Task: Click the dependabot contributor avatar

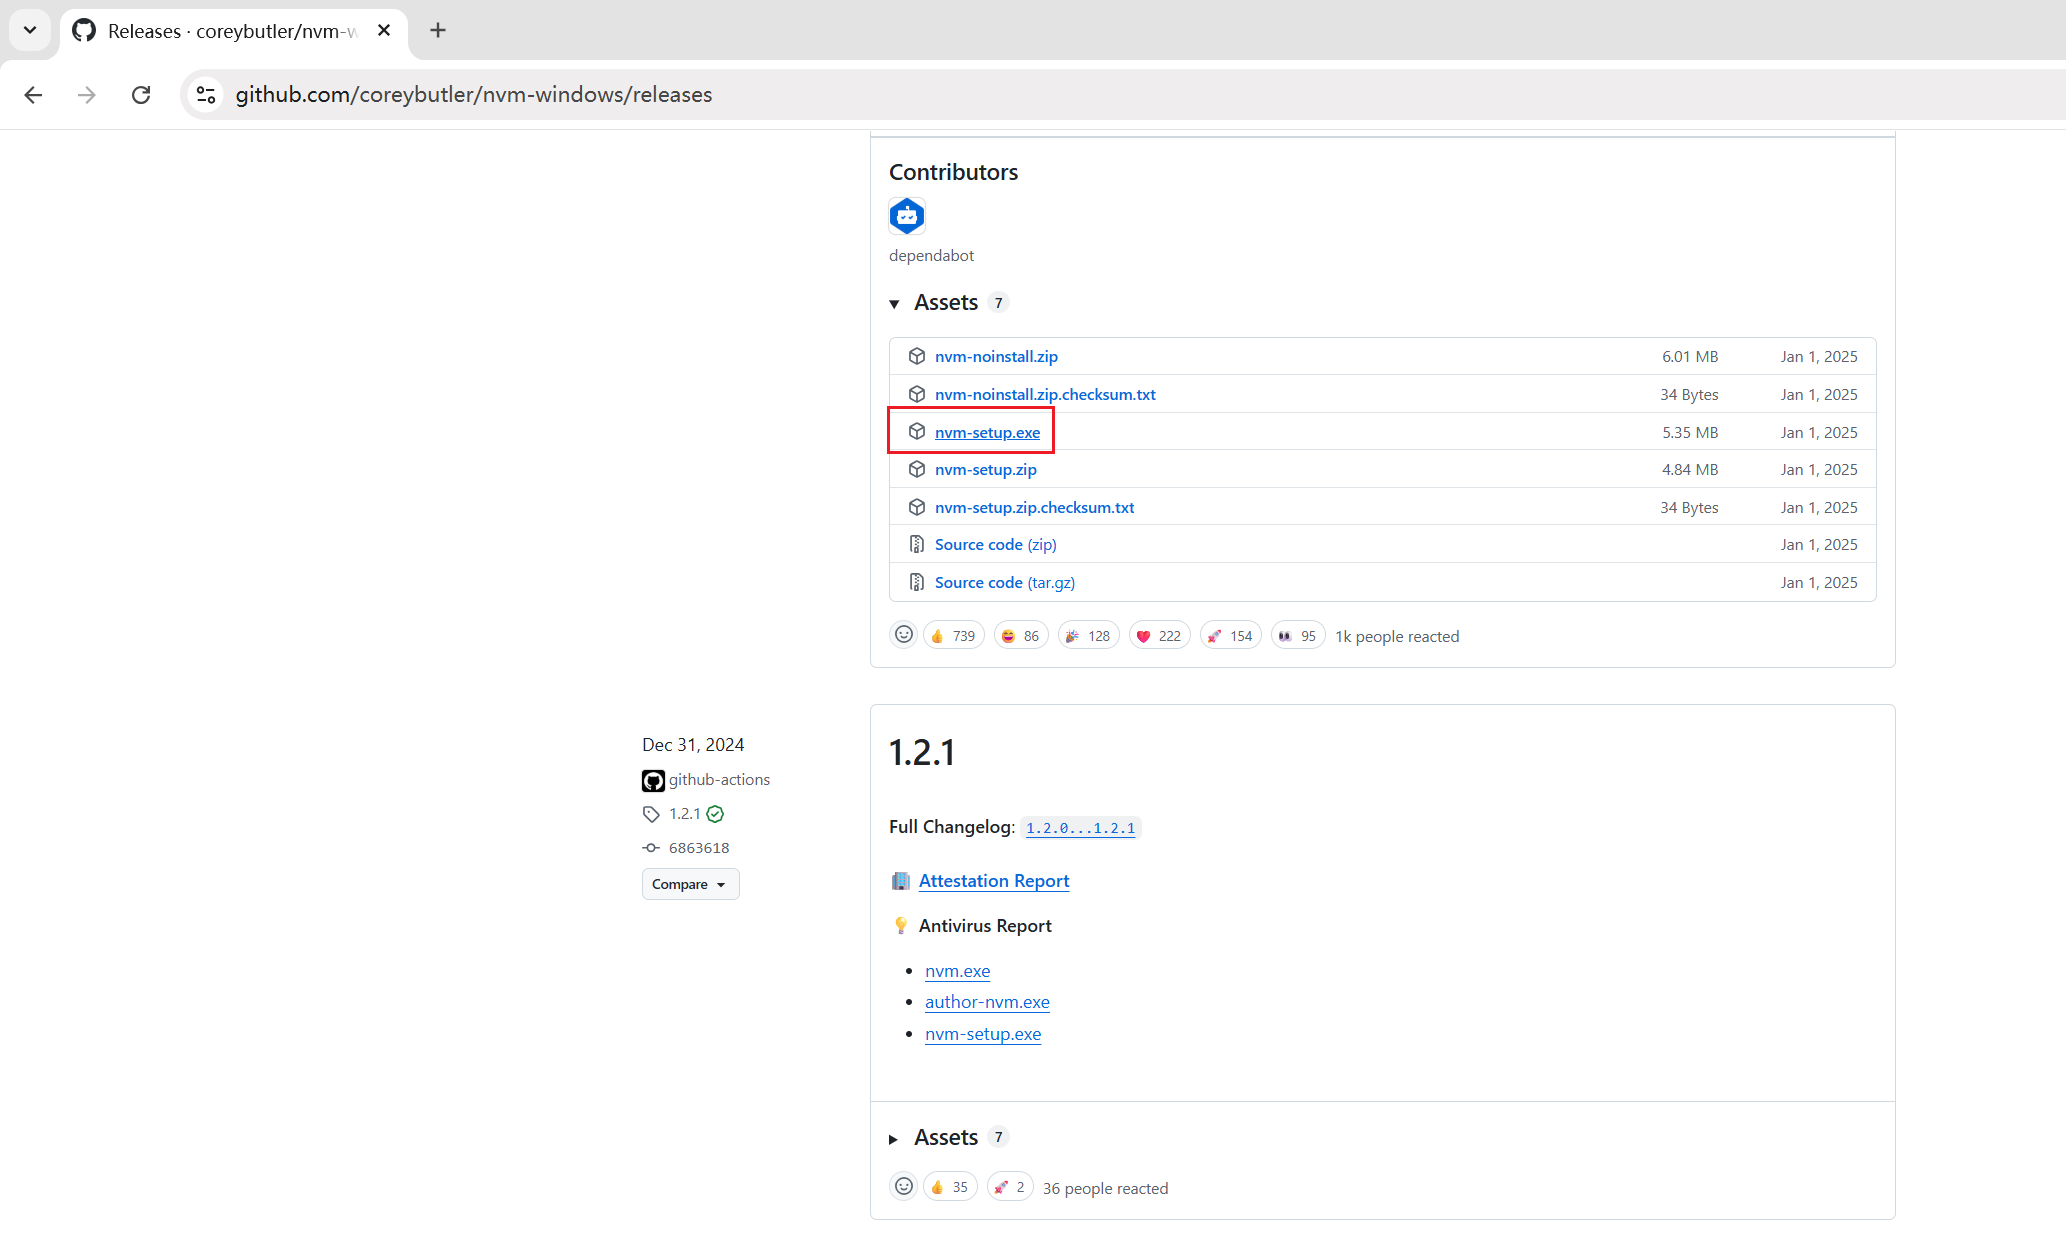Action: tap(906, 216)
